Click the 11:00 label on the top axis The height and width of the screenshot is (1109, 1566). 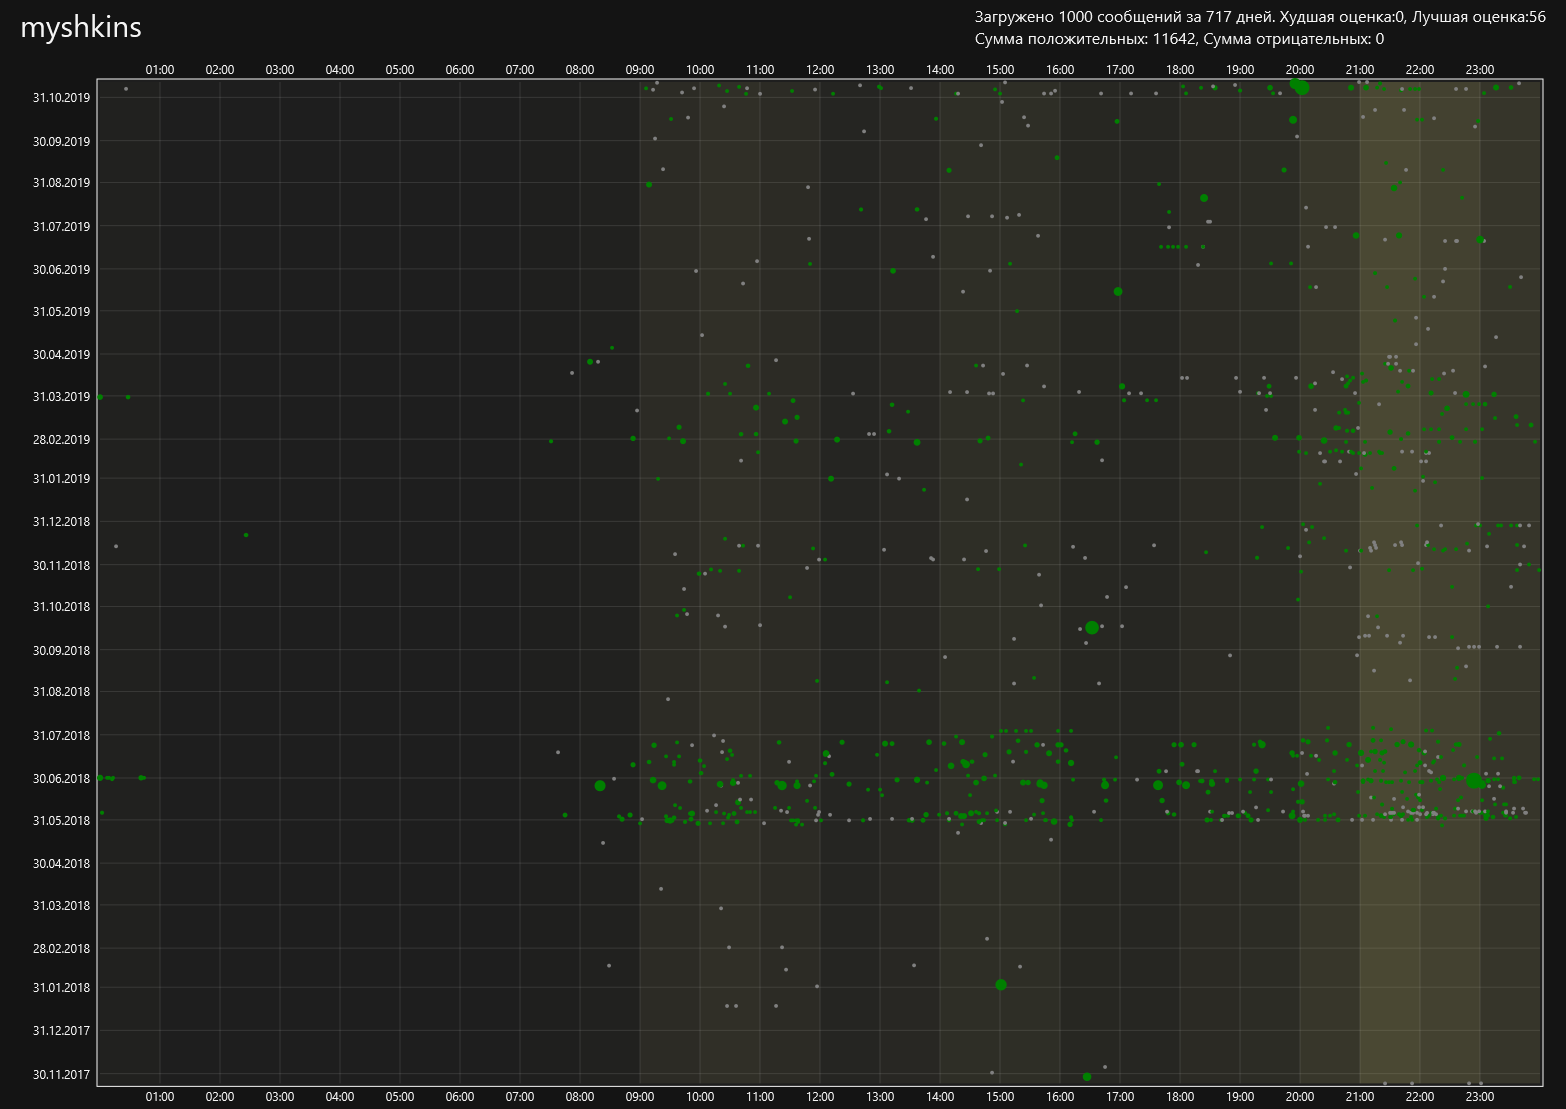click(760, 69)
